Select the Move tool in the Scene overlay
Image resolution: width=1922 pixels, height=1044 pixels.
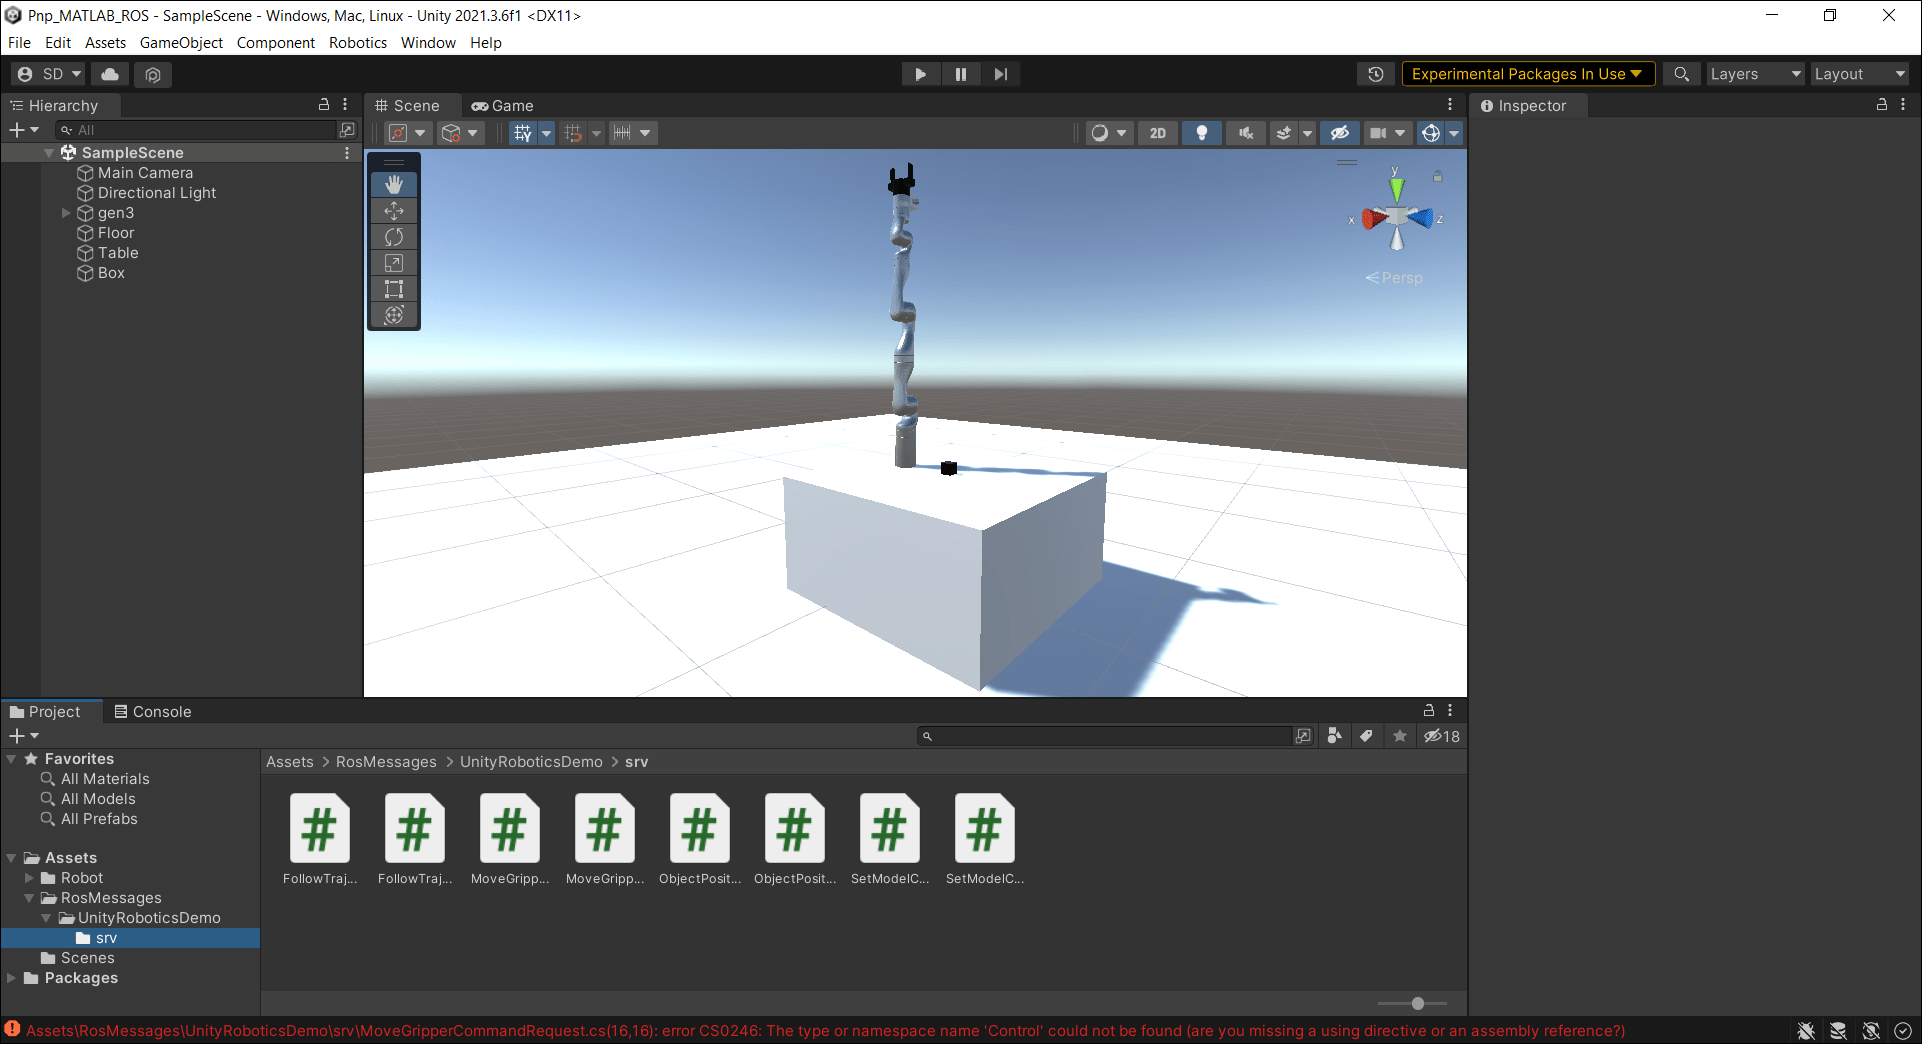(393, 210)
